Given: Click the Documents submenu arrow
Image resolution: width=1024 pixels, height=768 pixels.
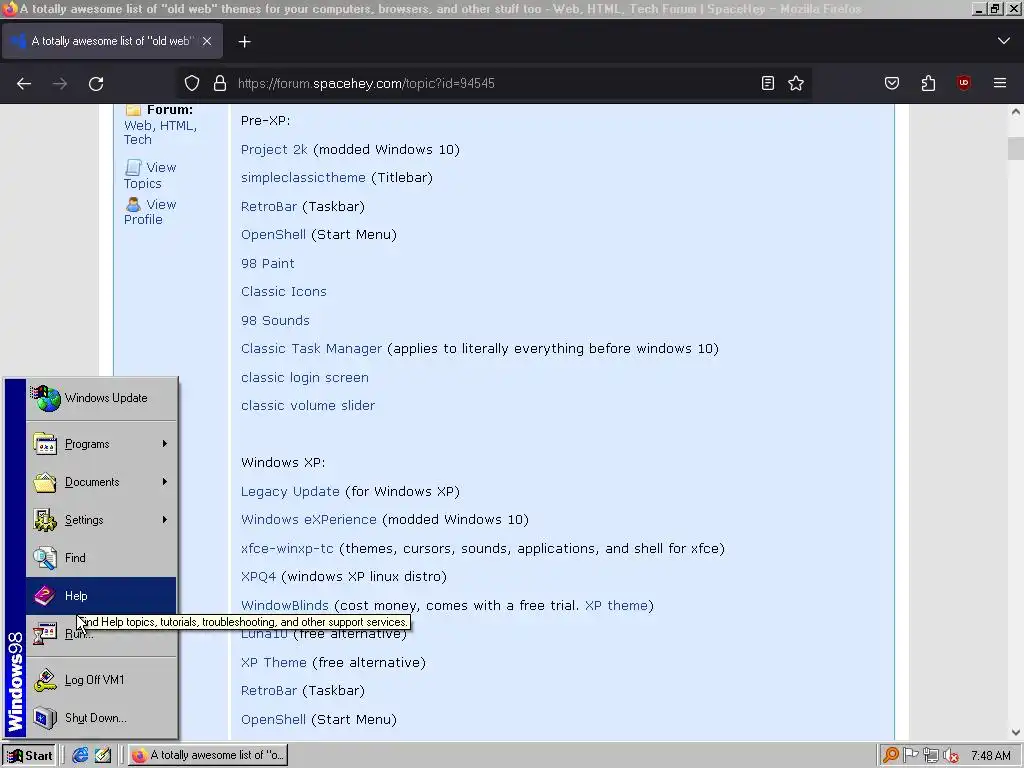Looking at the screenshot, I should coord(165,482).
